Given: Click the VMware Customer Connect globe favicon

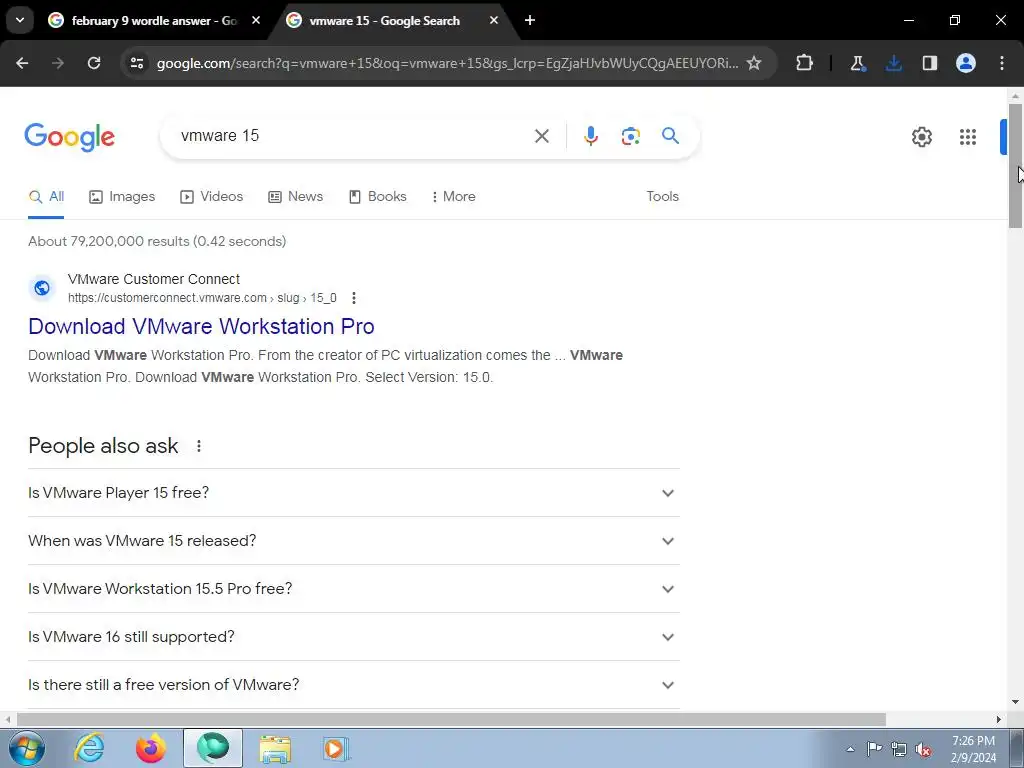Looking at the screenshot, I should point(42,287).
